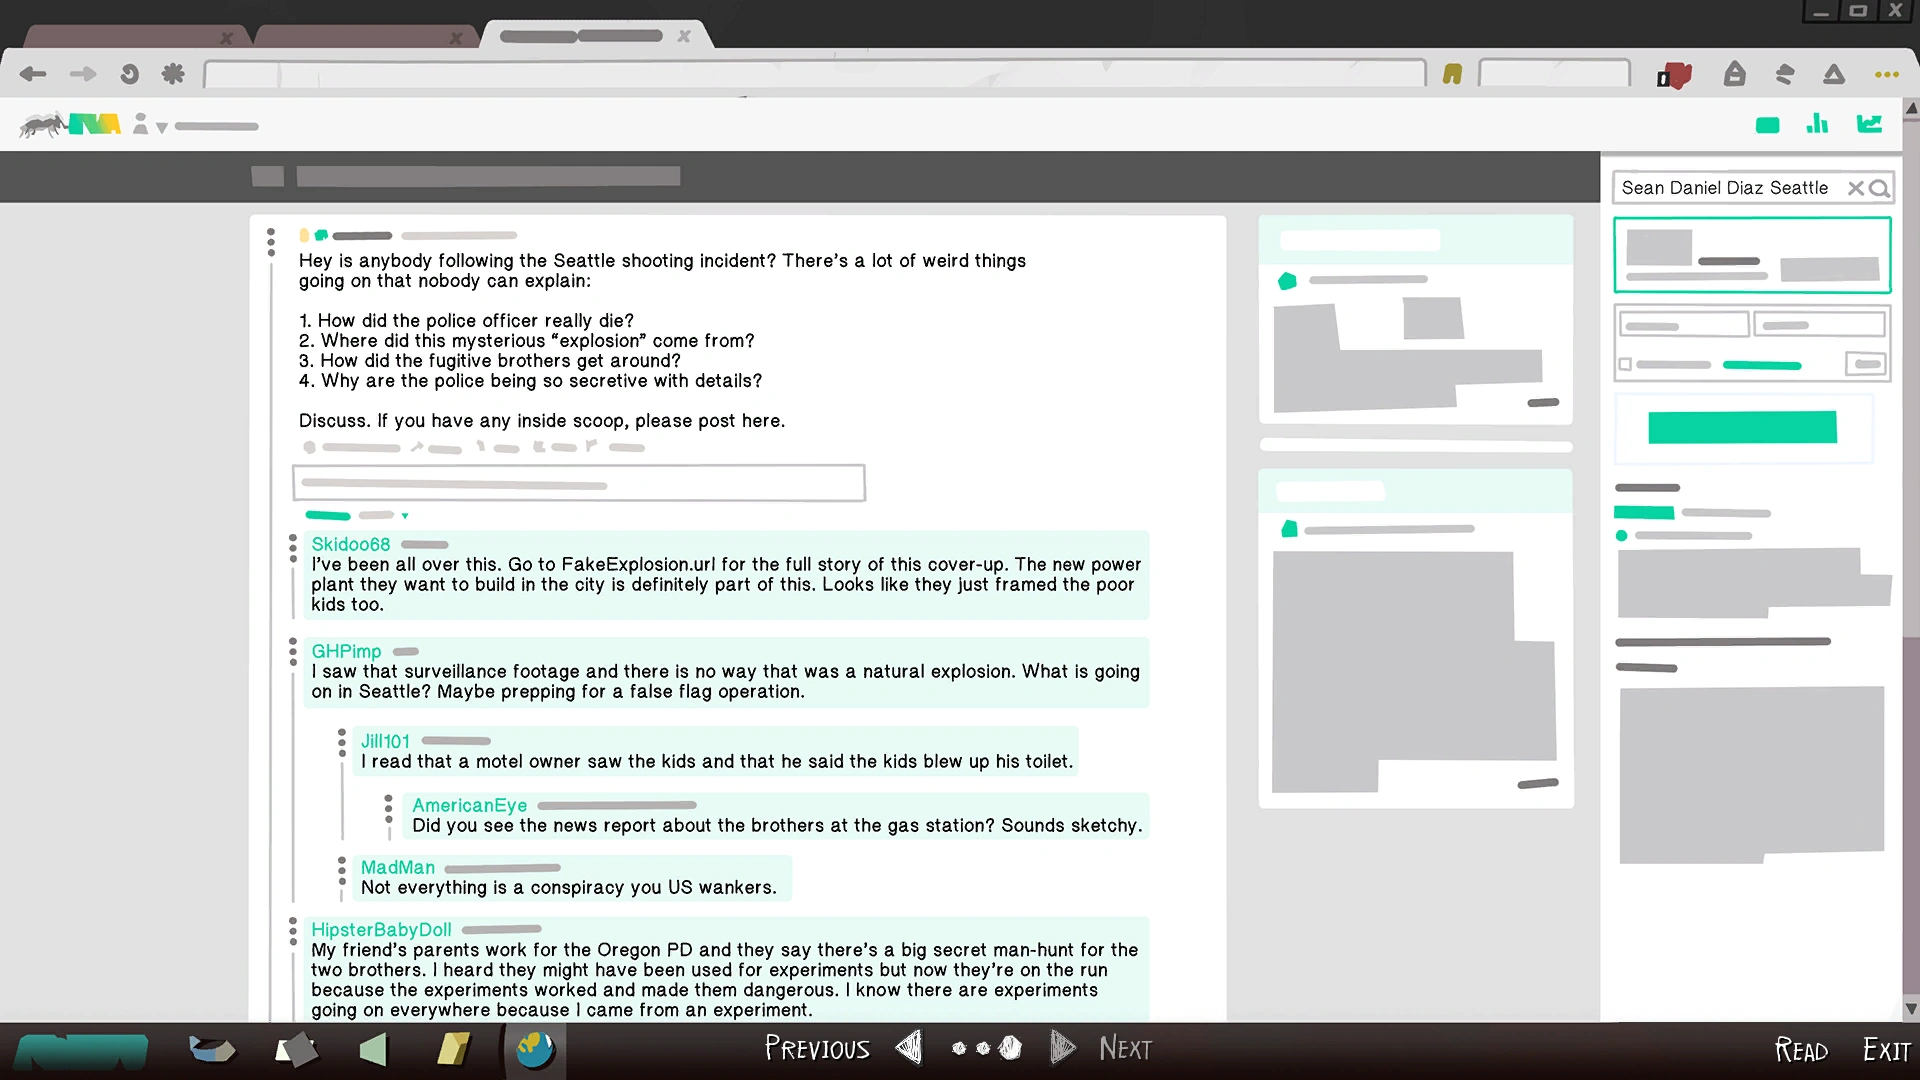
Task: Select the green-bordered first search result
Action: pos(1751,255)
